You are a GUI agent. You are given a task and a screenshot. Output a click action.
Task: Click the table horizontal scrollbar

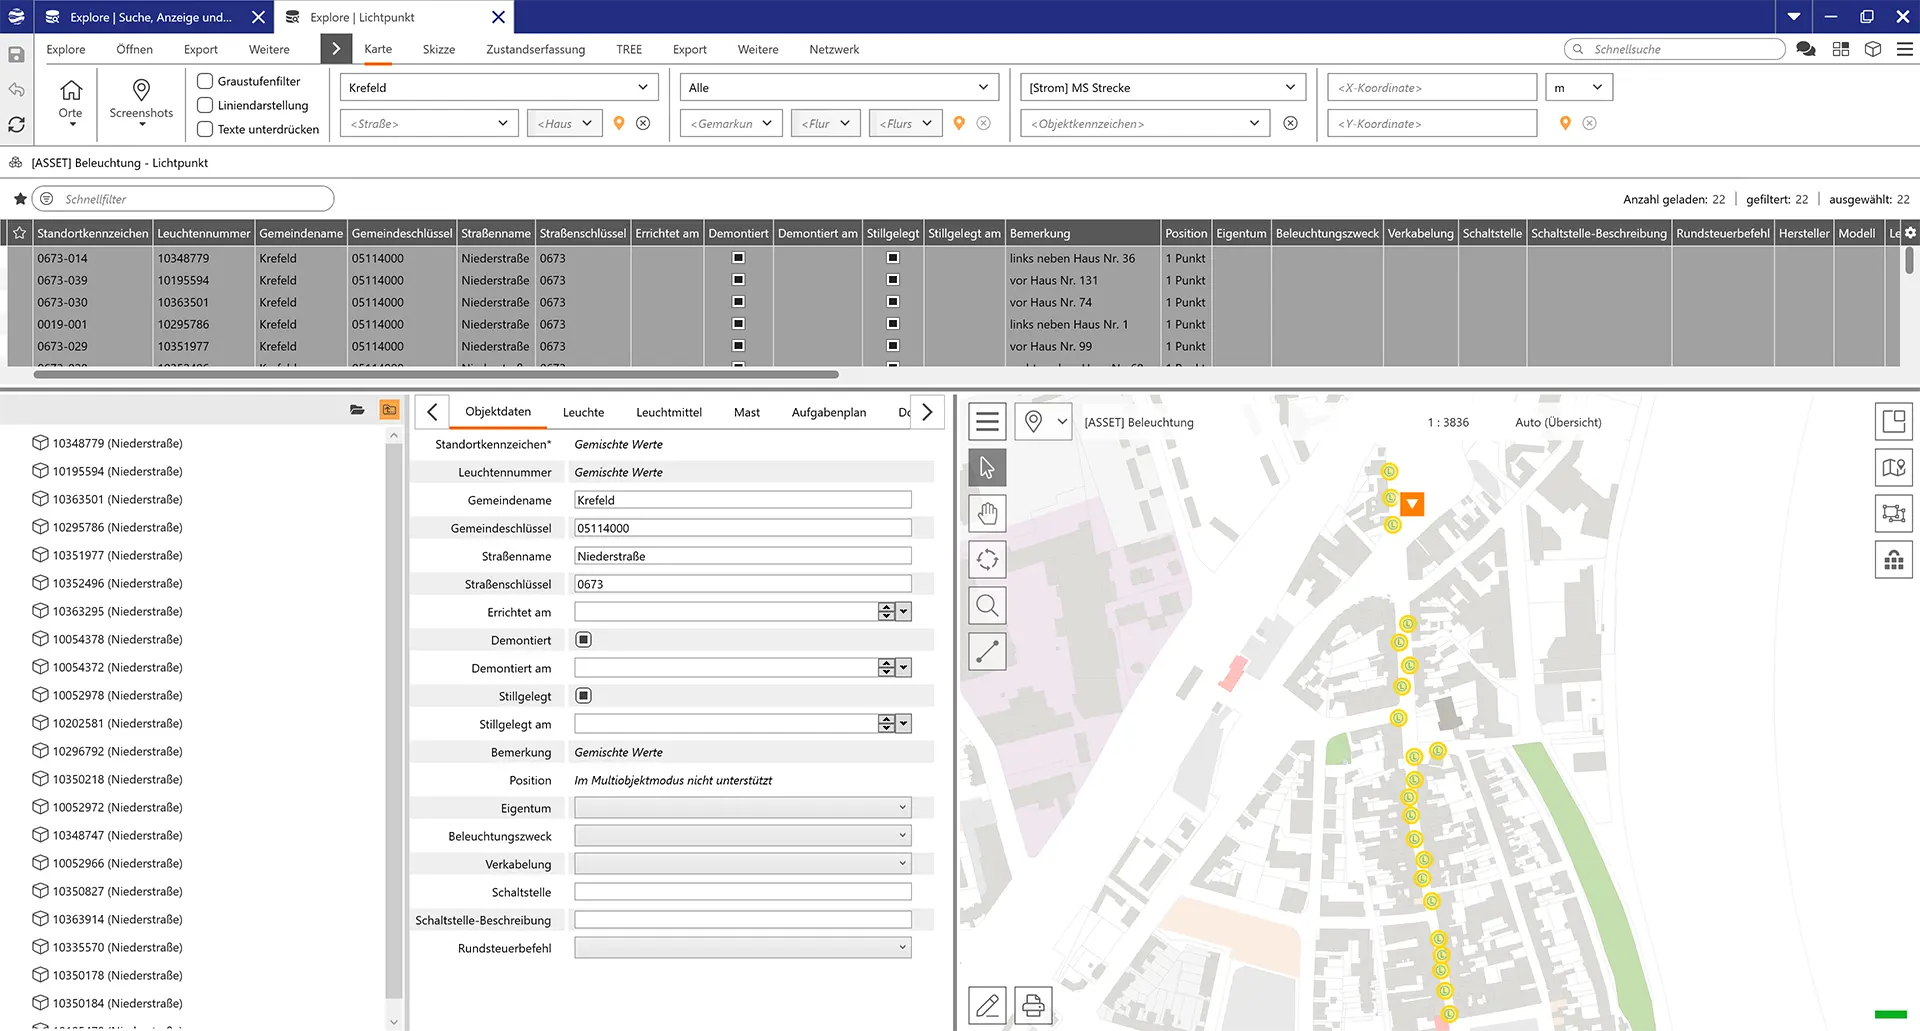coord(436,375)
